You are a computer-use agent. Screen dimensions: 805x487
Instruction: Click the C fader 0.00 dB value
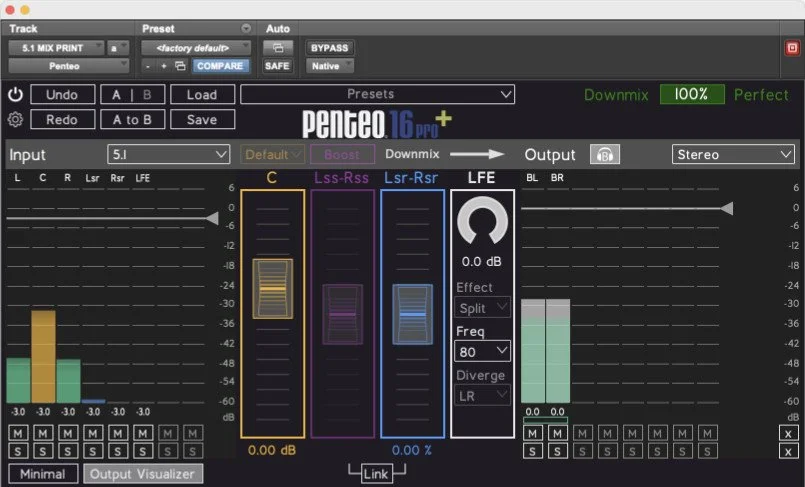(x=272, y=451)
